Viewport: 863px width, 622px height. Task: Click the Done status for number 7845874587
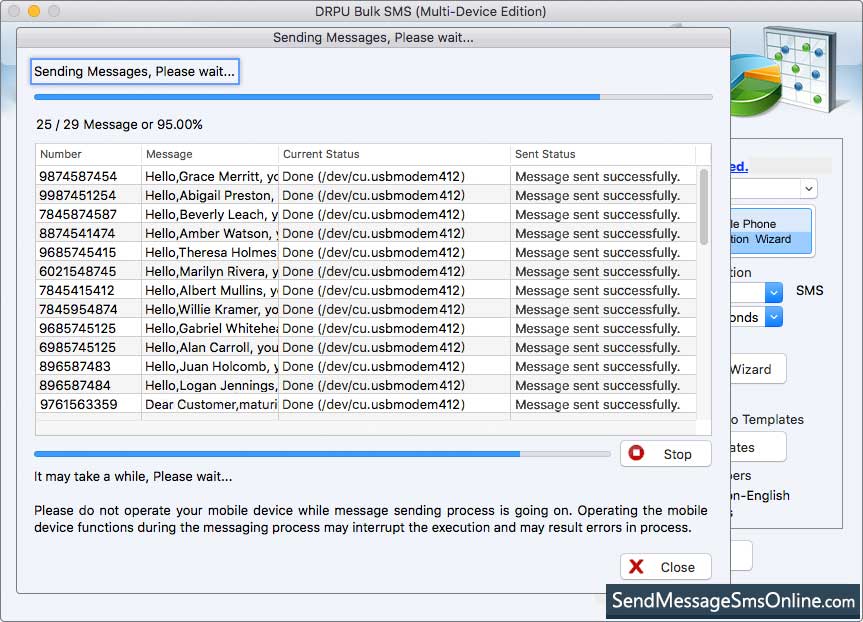pos(374,214)
